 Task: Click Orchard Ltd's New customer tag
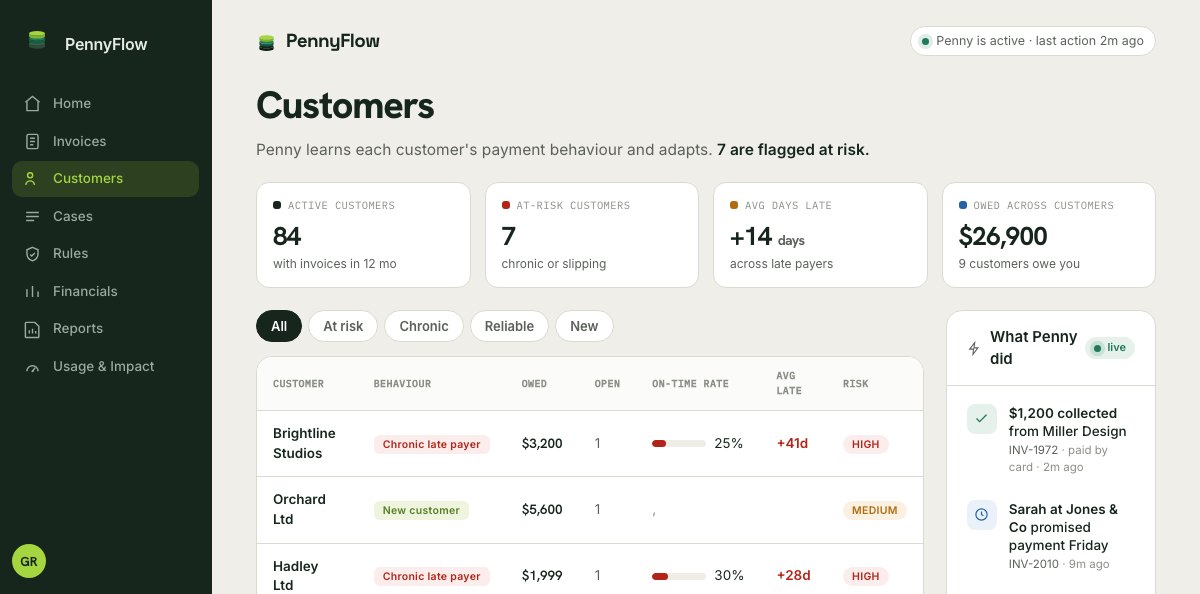(x=421, y=510)
